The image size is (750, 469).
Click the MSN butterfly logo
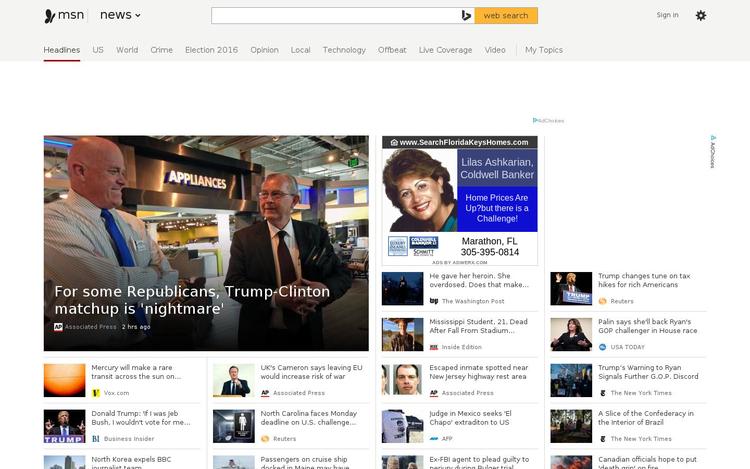[50, 16]
